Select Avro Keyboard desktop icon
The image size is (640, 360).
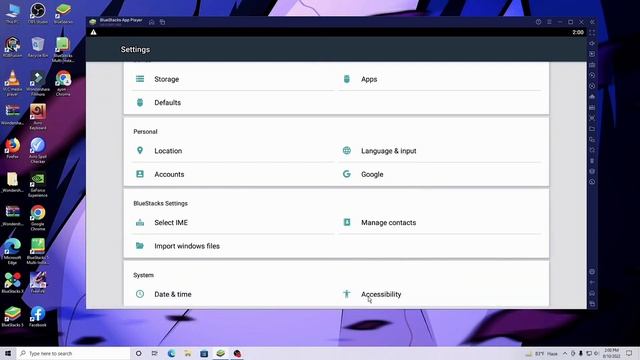38,117
